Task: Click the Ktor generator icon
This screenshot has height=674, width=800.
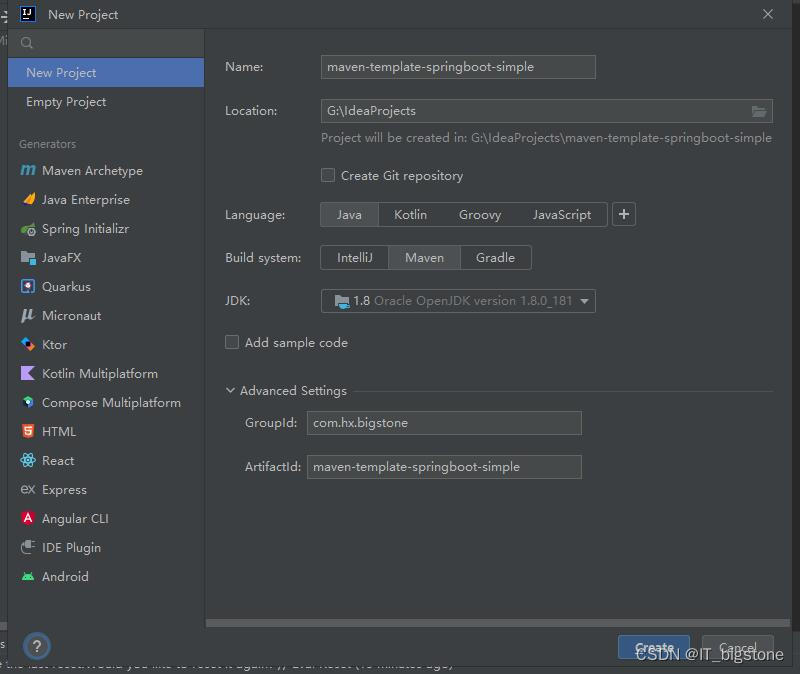Action: (x=28, y=344)
